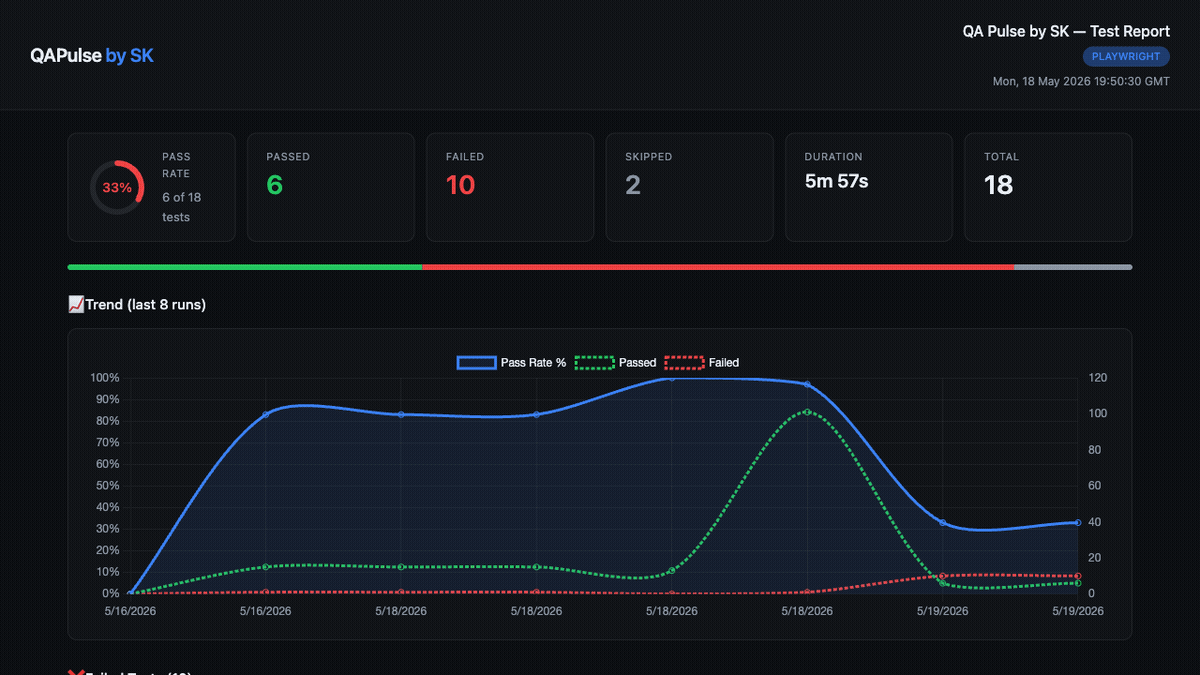Click the Trend (last 8 runs) heading
Image resolution: width=1200 pixels, height=675 pixels.
pyautogui.click(x=137, y=305)
